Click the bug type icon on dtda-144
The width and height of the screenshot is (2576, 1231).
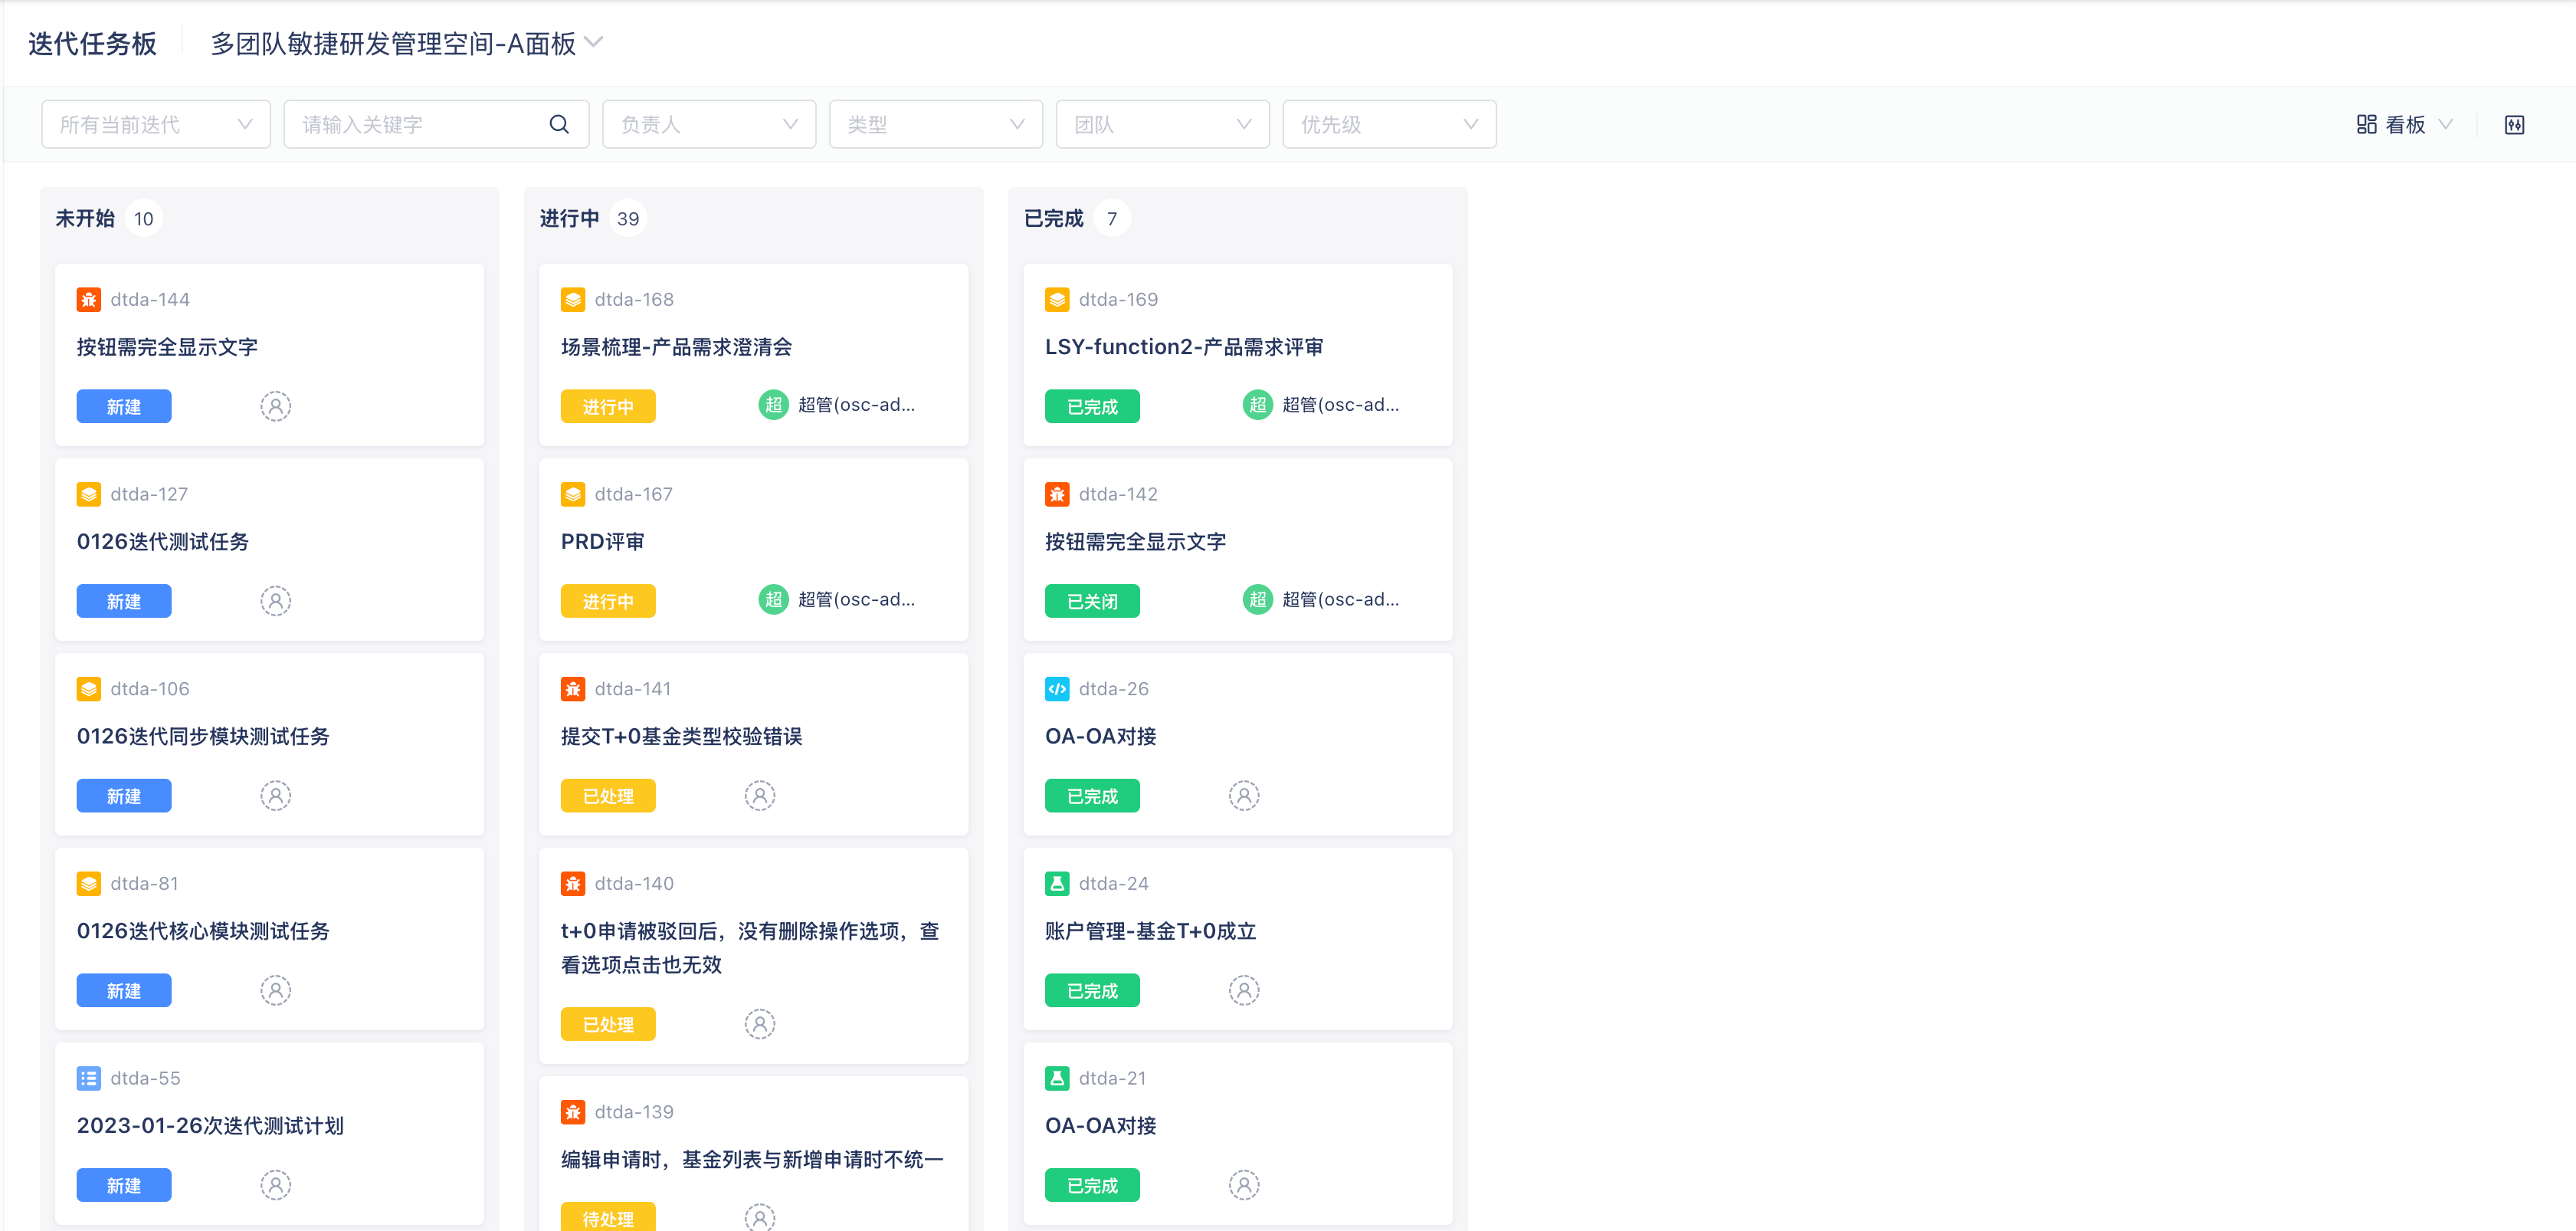click(x=89, y=299)
